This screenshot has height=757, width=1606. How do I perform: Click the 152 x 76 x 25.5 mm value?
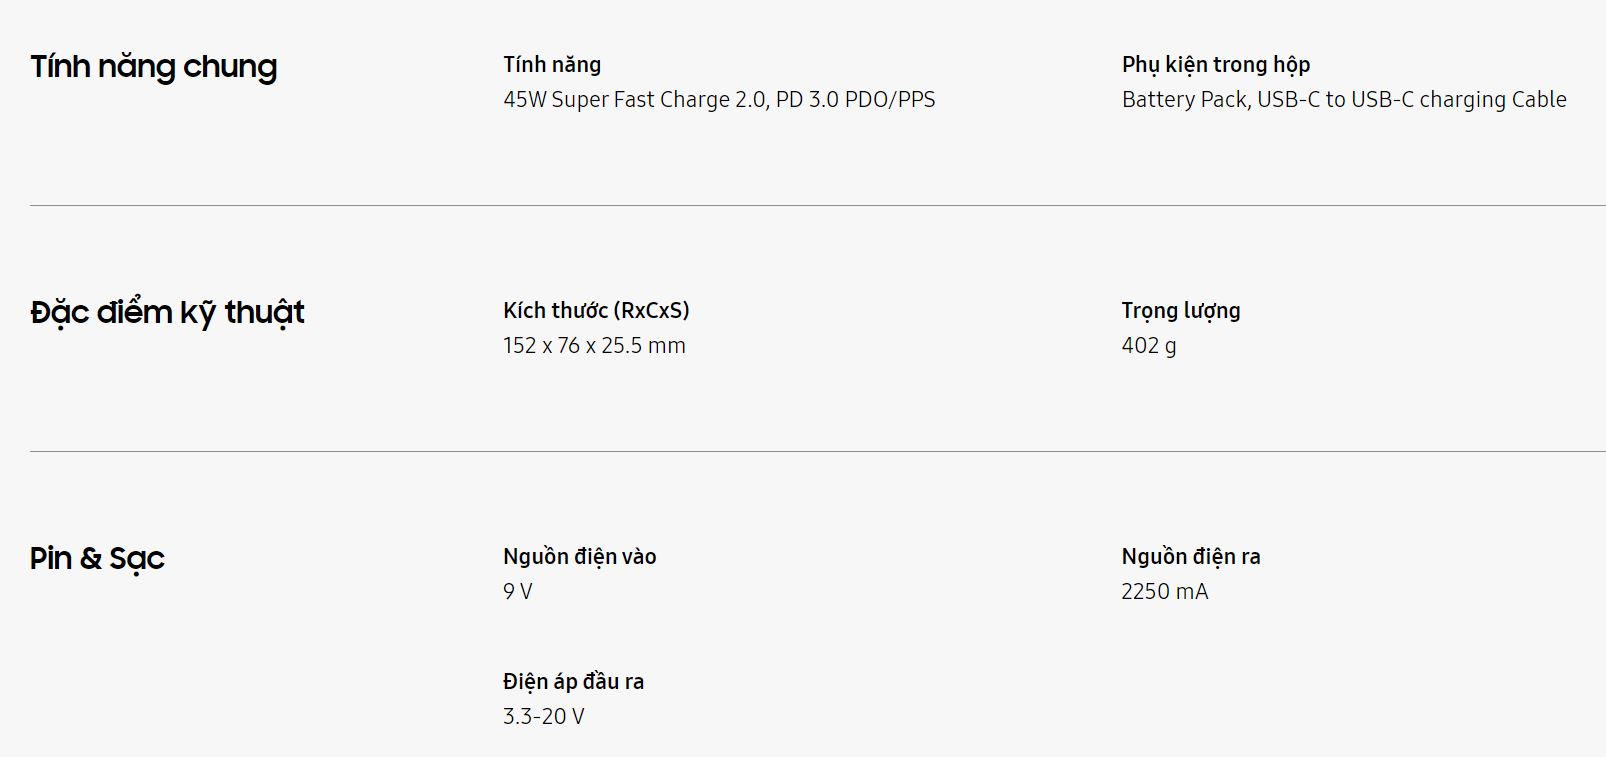pyautogui.click(x=594, y=345)
